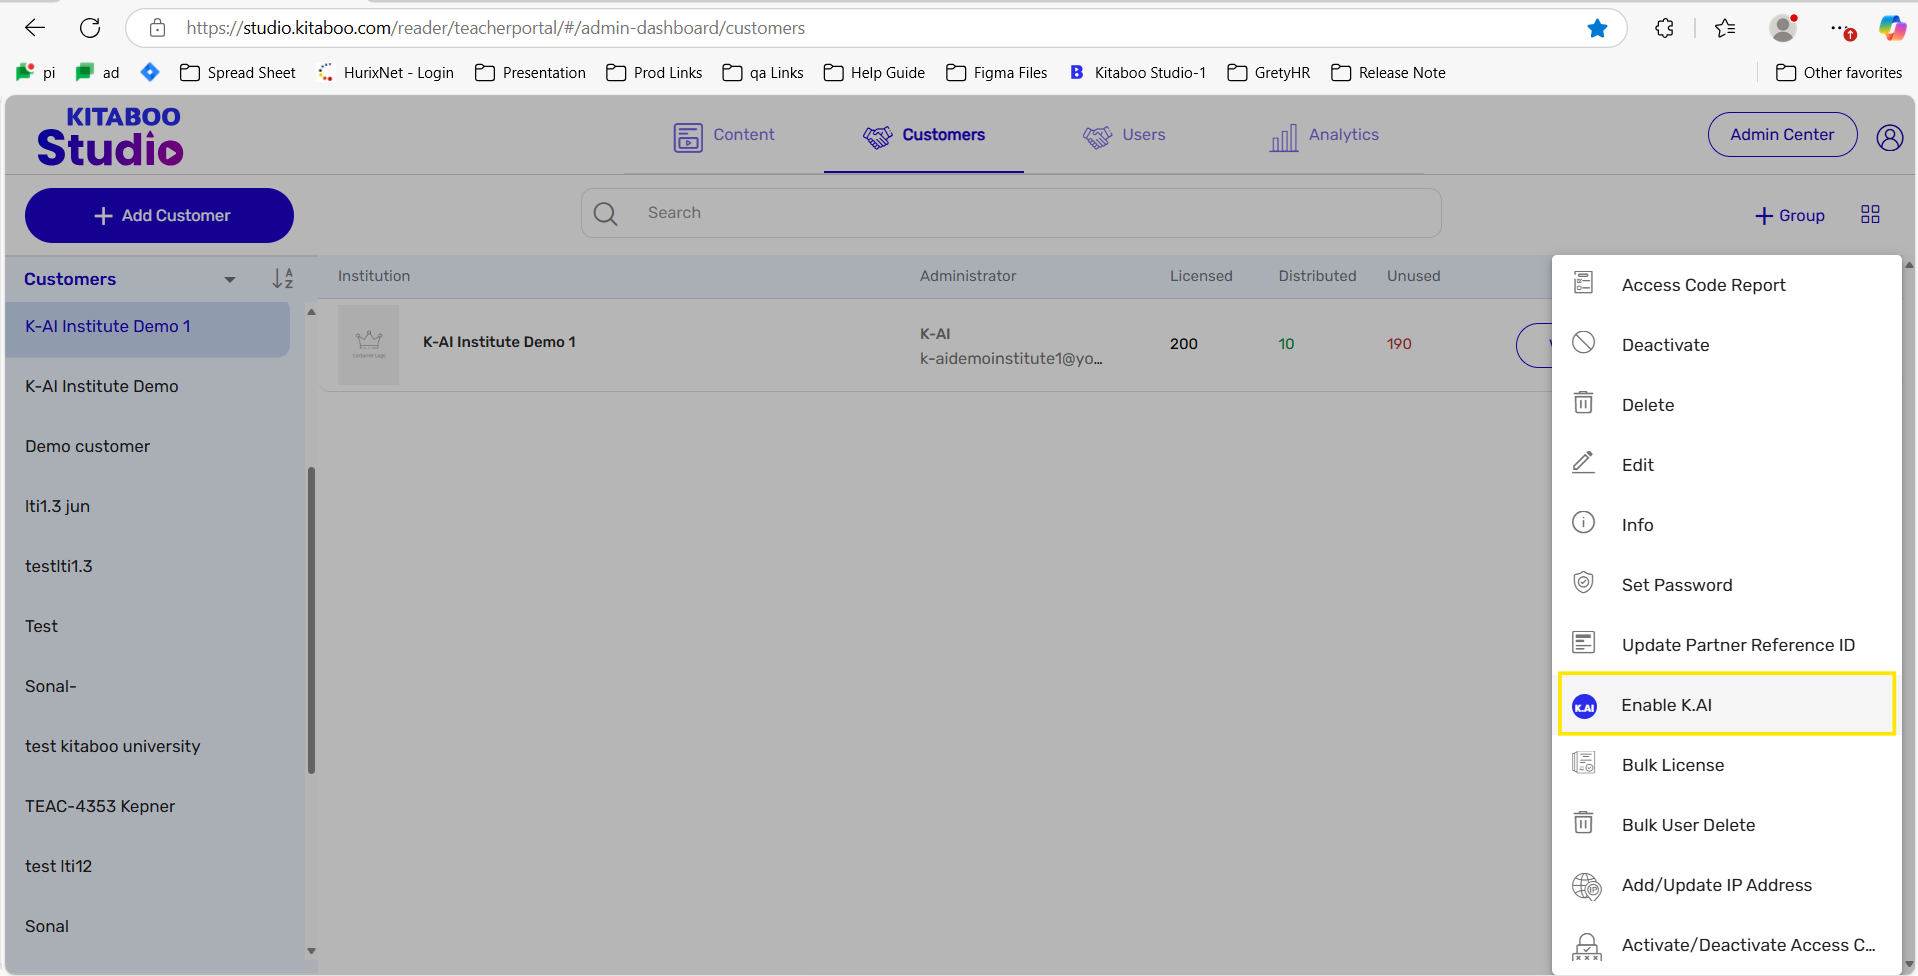Open the Content tab
This screenshot has width=1918, height=976.
click(724, 136)
